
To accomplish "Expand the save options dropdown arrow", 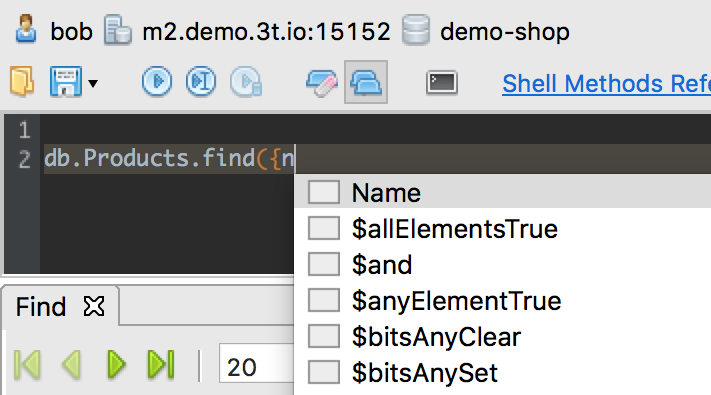I will tap(93, 83).
